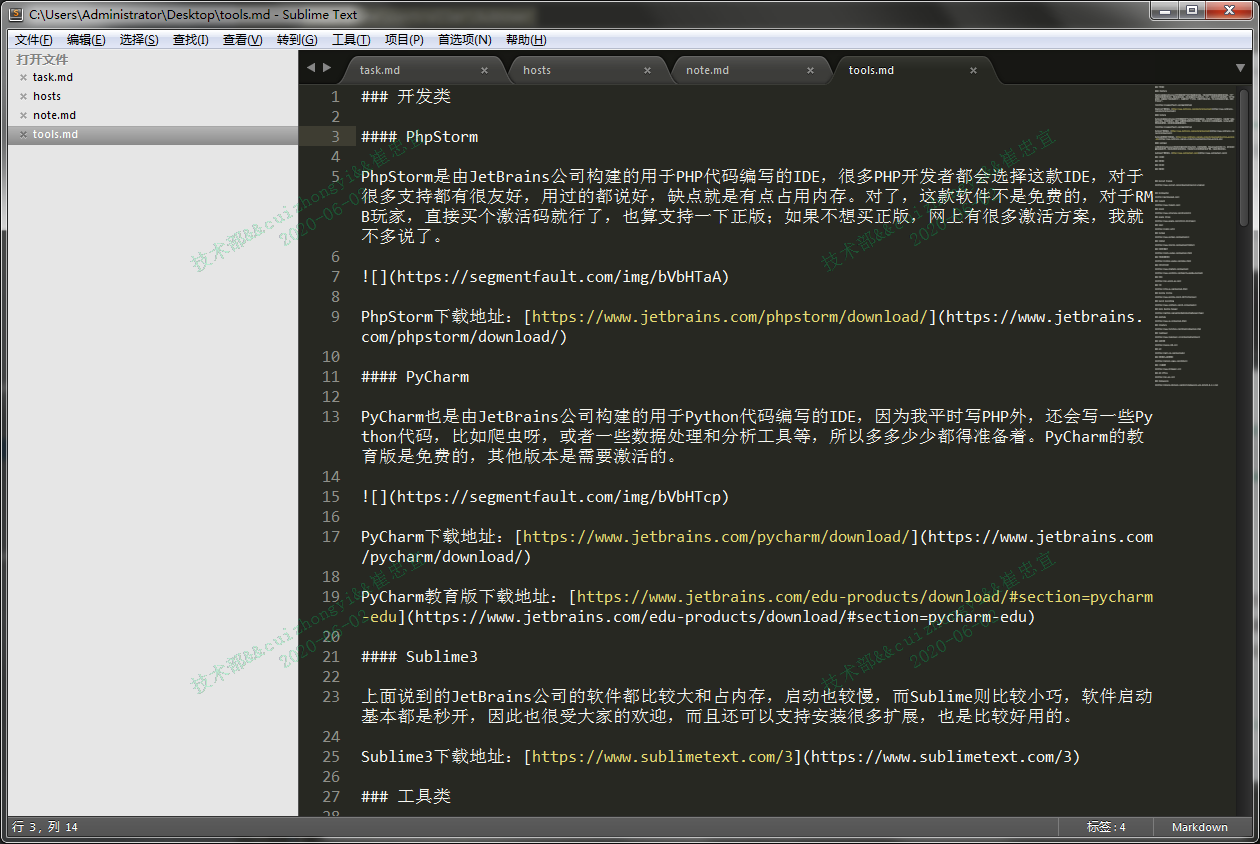
Task: Close the task.md tab
Action: click(x=485, y=70)
